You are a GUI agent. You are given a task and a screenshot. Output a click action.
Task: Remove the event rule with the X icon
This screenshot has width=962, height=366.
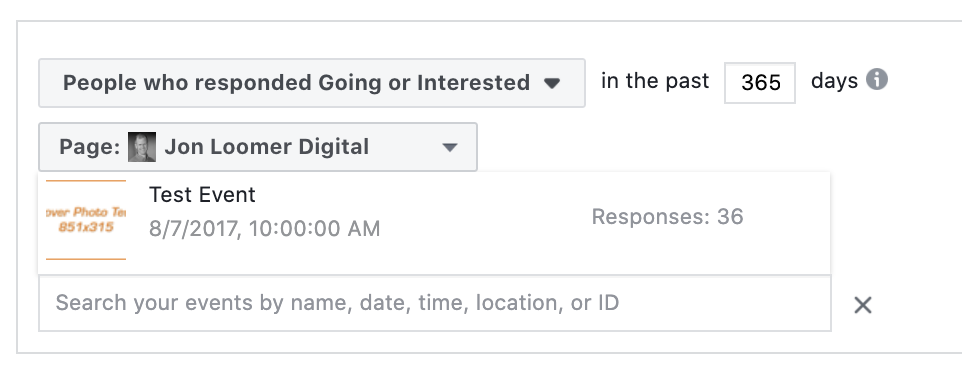click(x=863, y=305)
